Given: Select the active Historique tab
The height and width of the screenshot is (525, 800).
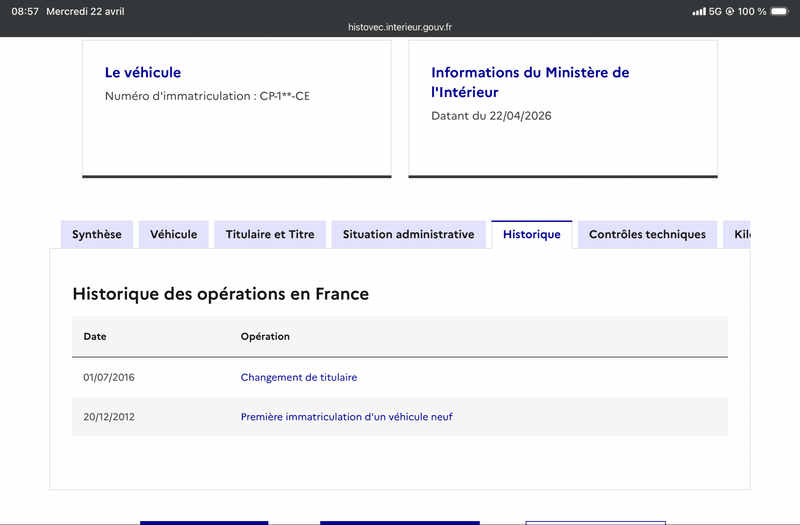Looking at the screenshot, I should [x=532, y=235].
